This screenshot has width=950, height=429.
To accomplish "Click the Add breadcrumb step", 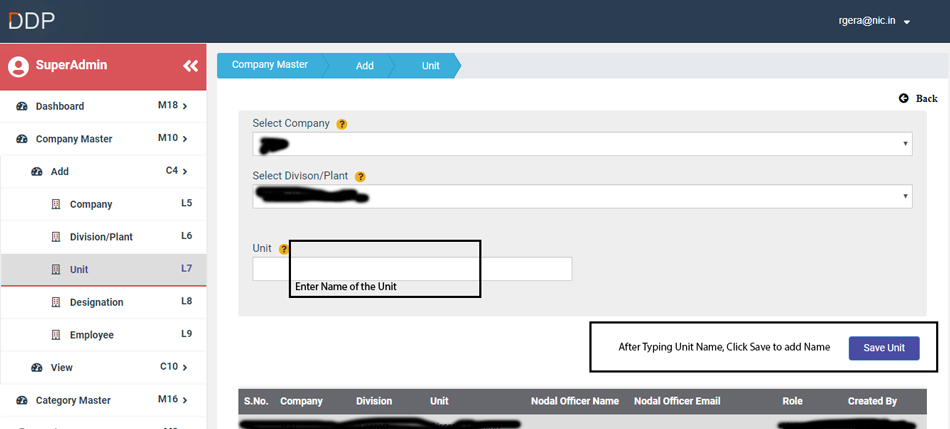I will pyautogui.click(x=365, y=66).
